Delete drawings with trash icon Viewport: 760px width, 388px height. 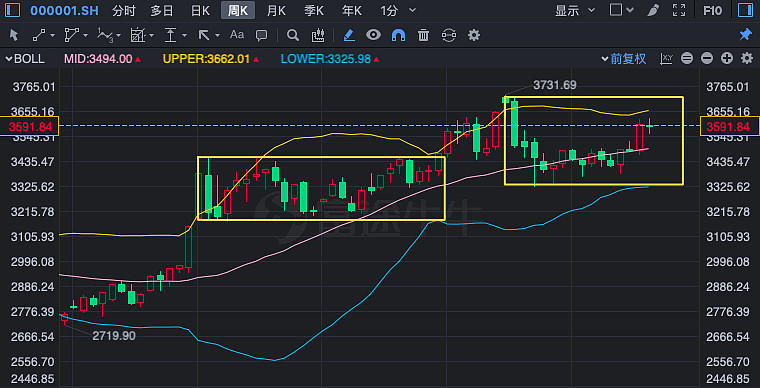click(x=424, y=35)
